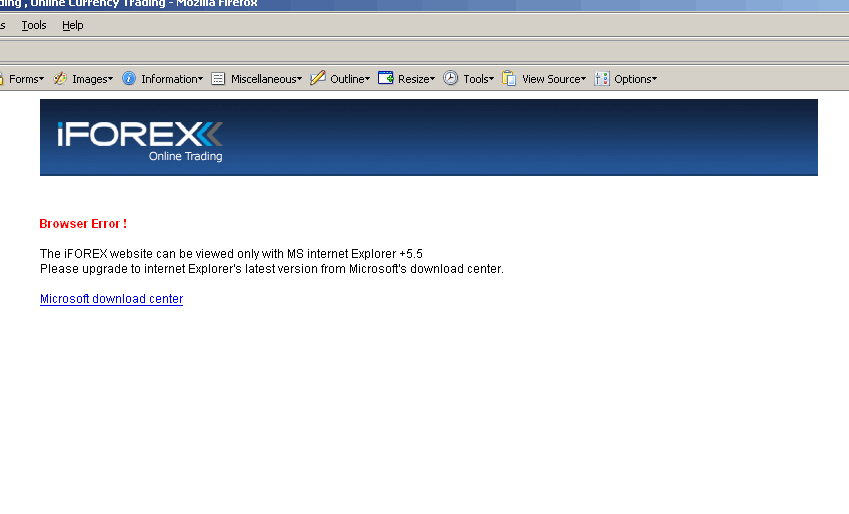
Task: Open the Tools menu in menu bar
Action: pos(34,25)
